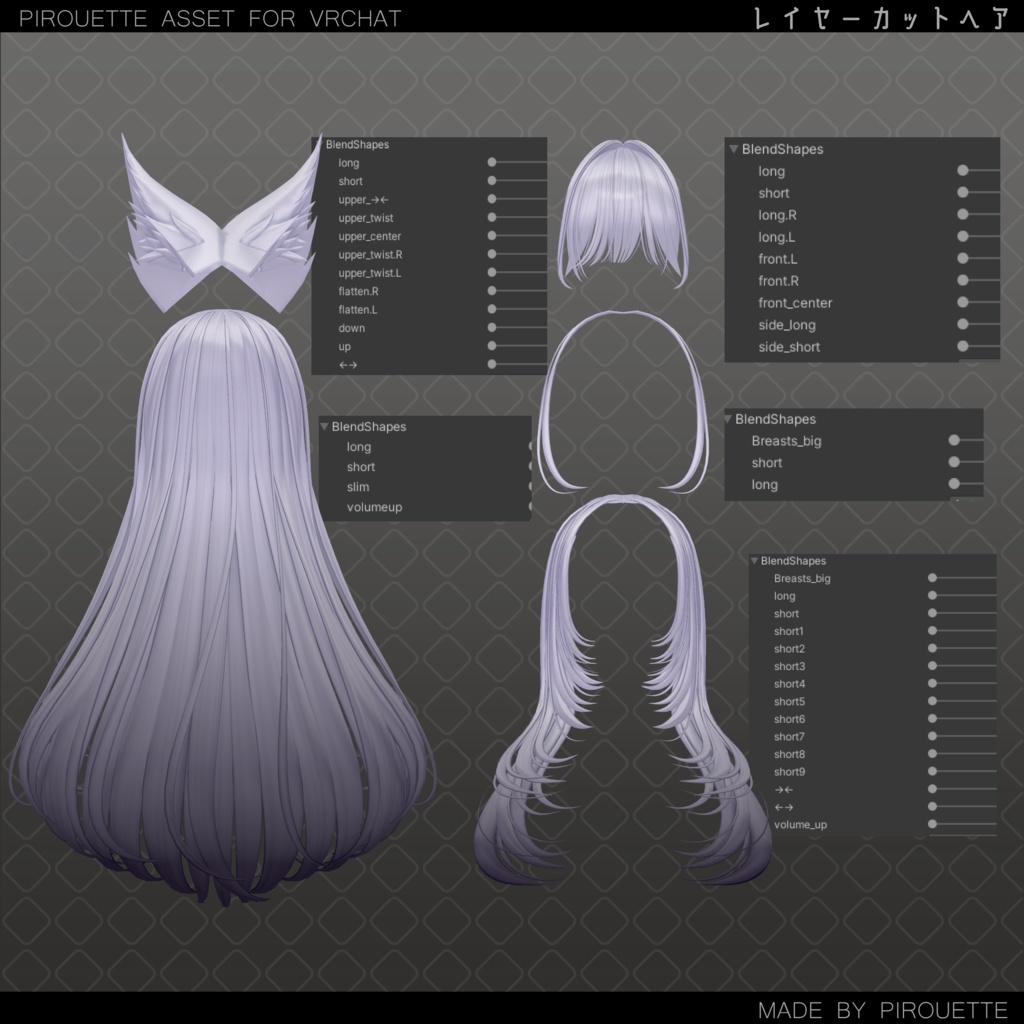Viewport: 1024px width, 1024px height.
Task: Adjust the upper_twist blendshape slider
Action: coord(490,218)
